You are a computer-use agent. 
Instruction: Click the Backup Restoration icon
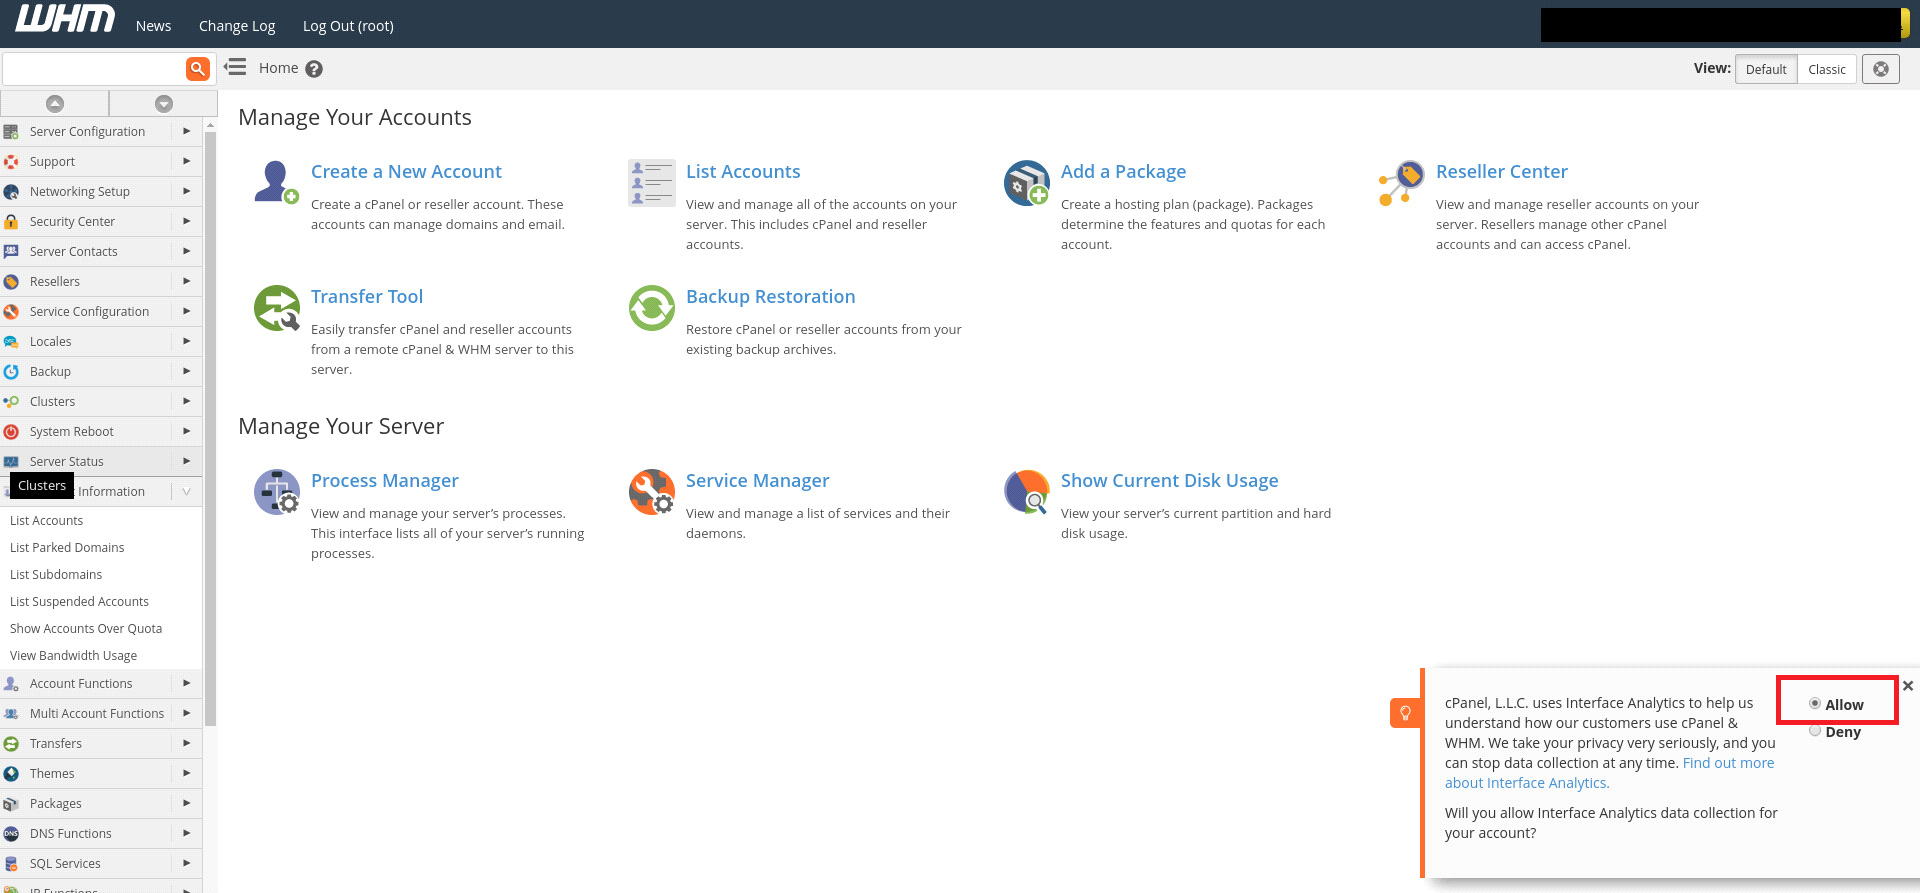click(651, 308)
